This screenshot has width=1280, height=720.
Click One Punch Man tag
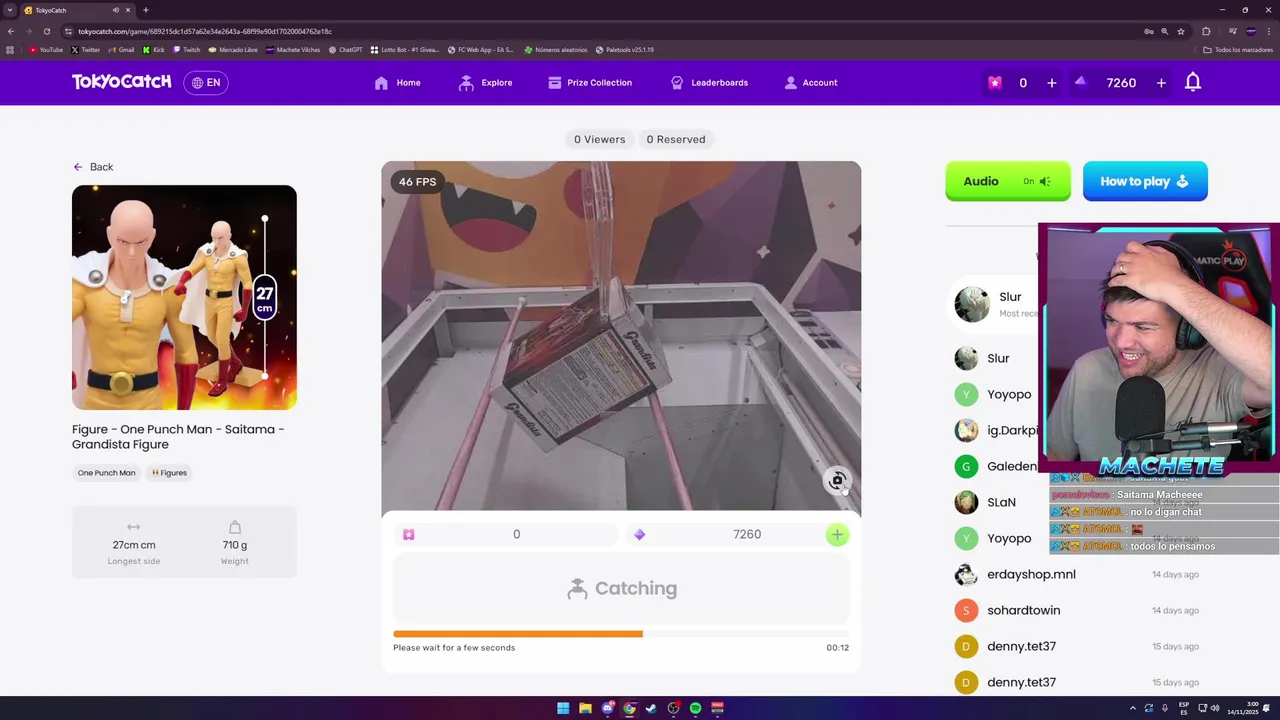[106, 473]
